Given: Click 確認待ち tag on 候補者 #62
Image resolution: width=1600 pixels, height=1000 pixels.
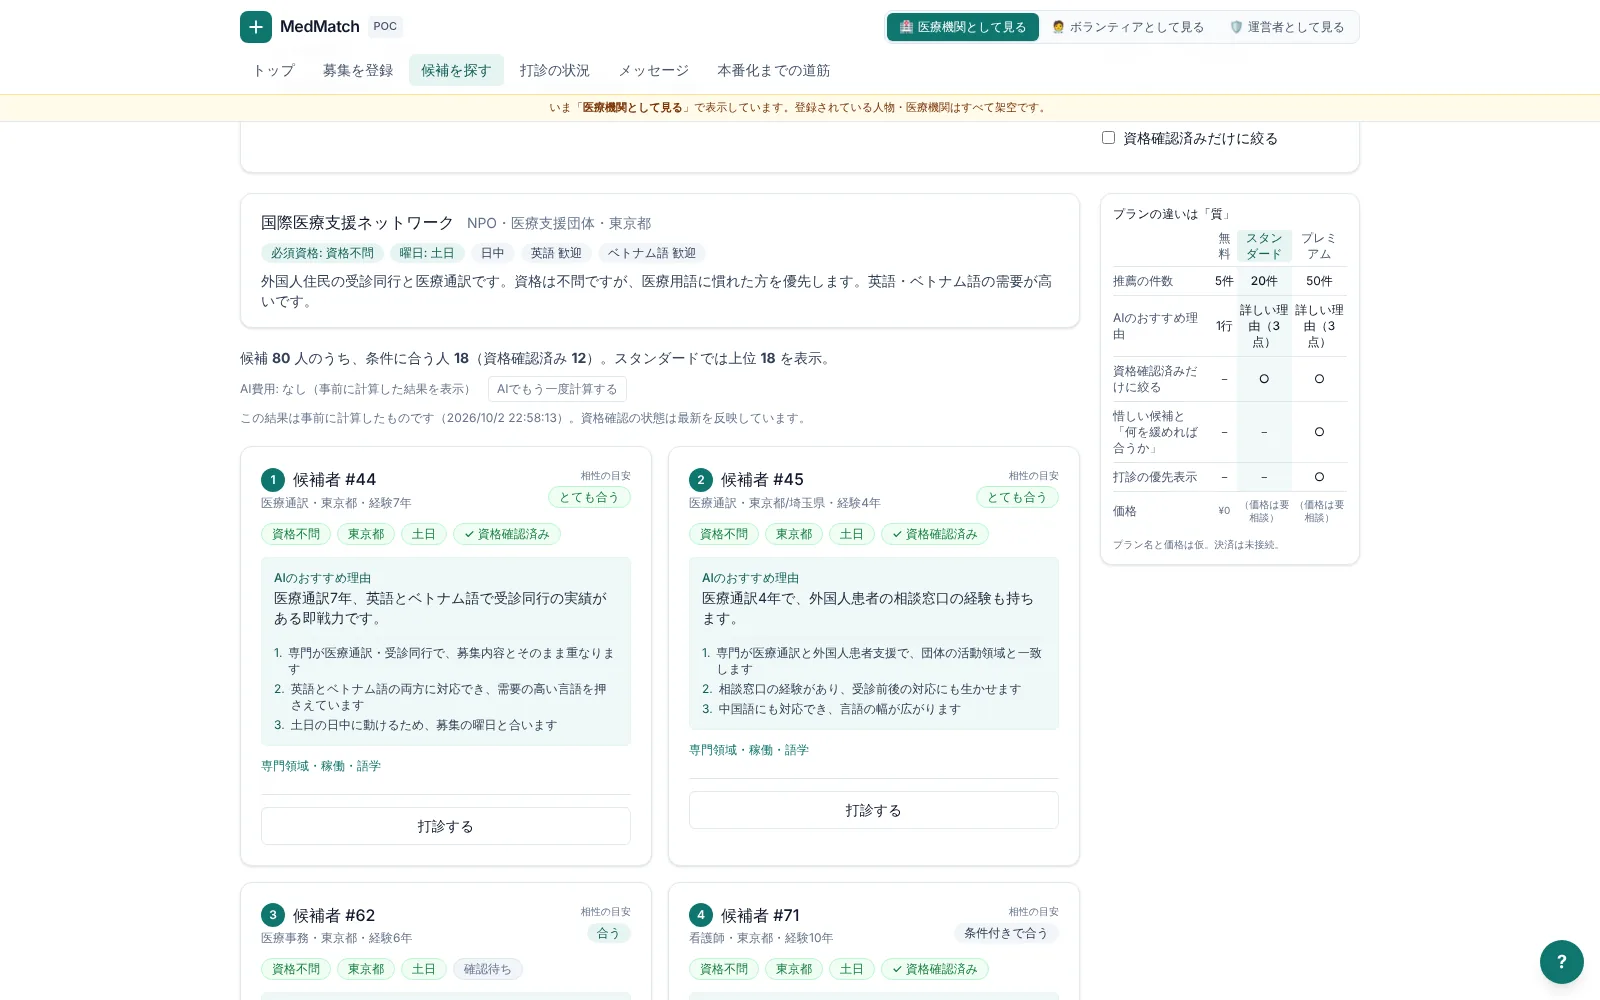Looking at the screenshot, I should [x=488, y=969].
